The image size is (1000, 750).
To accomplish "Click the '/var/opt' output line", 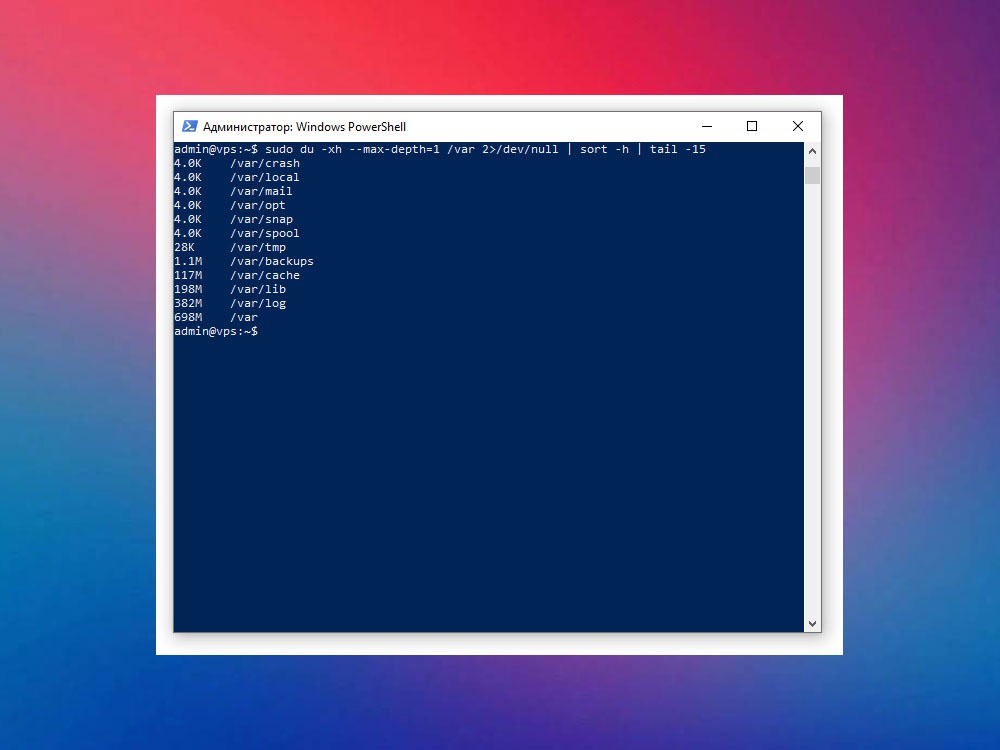I will coord(230,205).
